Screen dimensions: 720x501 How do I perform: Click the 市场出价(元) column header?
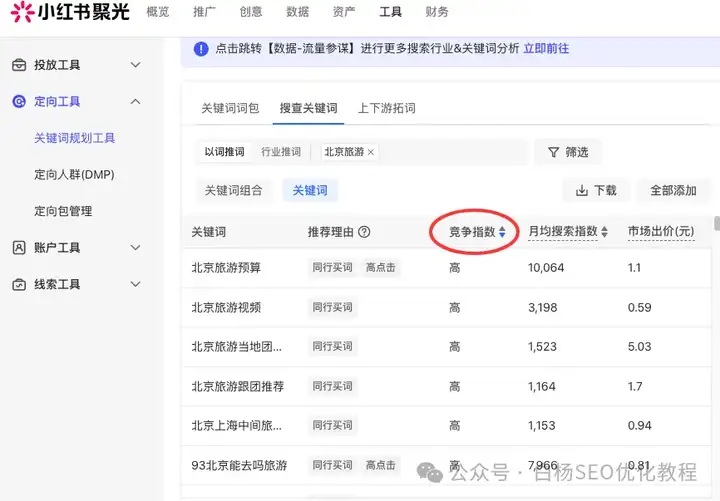pos(661,232)
